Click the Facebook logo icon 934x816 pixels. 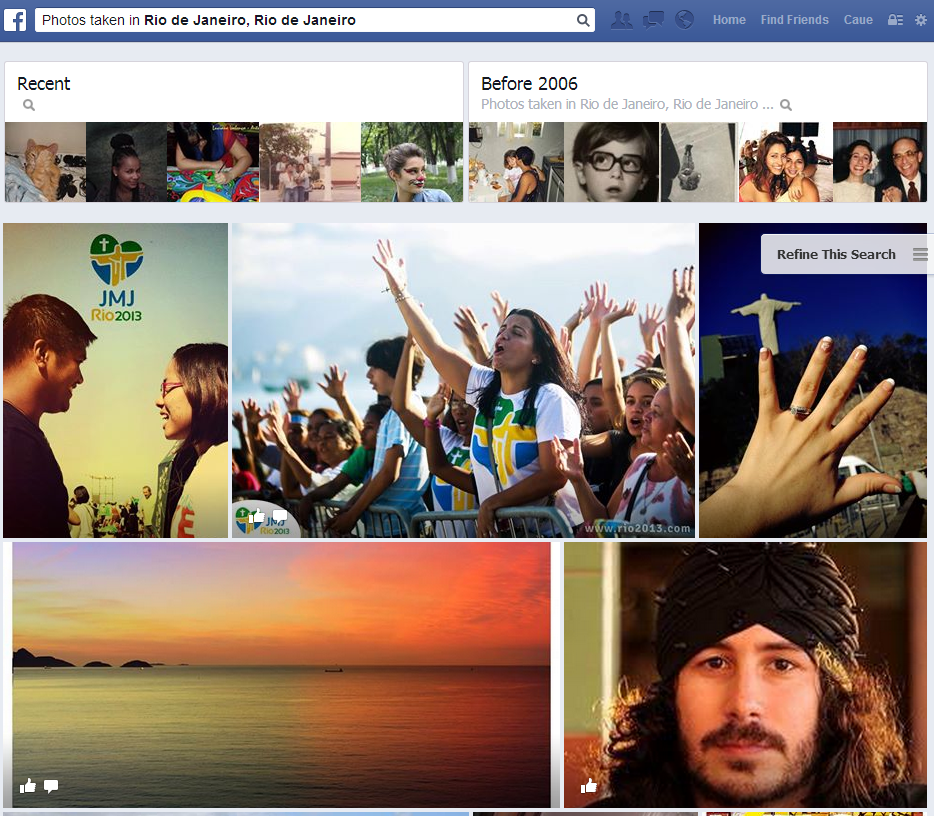click(x=15, y=20)
